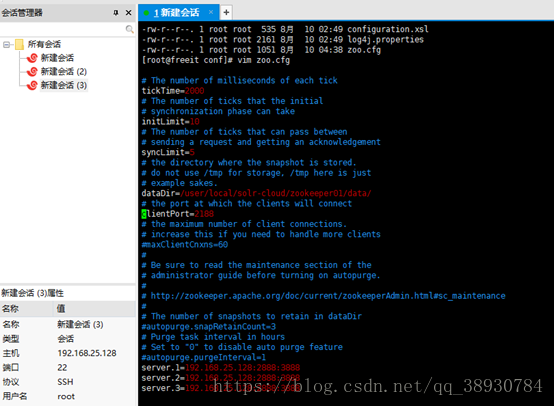This screenshot has width=554, height=406.
Task: Open the first 新建会话 tree entry
Action: (x=57, y=58)
